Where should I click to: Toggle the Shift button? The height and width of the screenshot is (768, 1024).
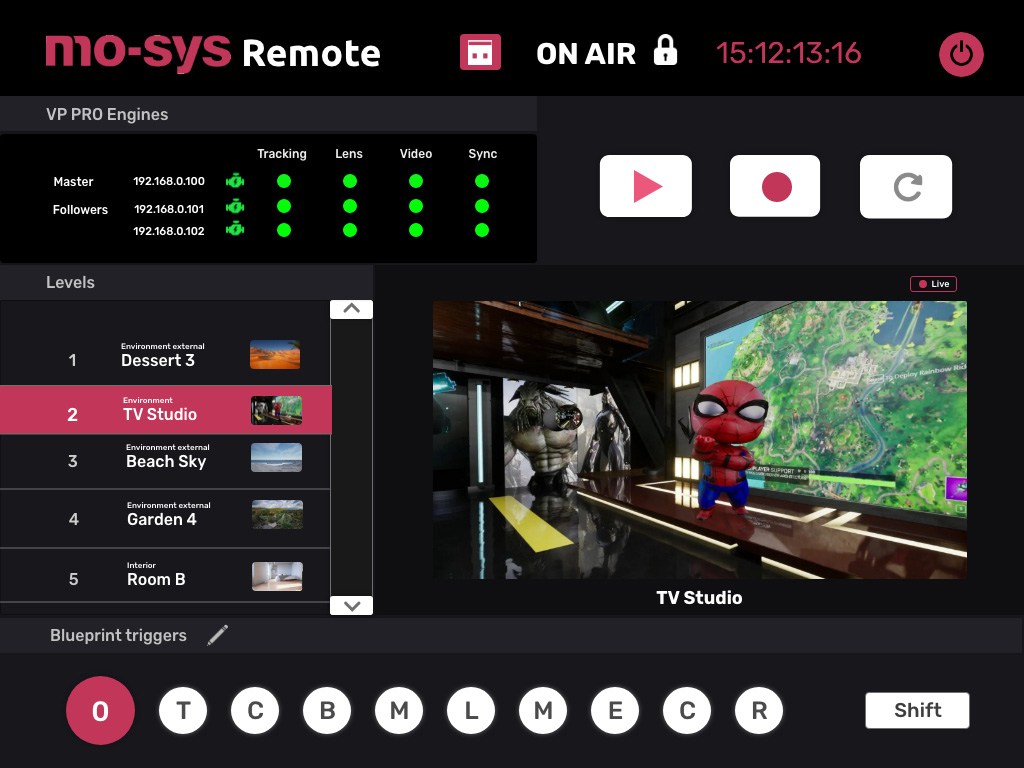click(x=917, y=711)
